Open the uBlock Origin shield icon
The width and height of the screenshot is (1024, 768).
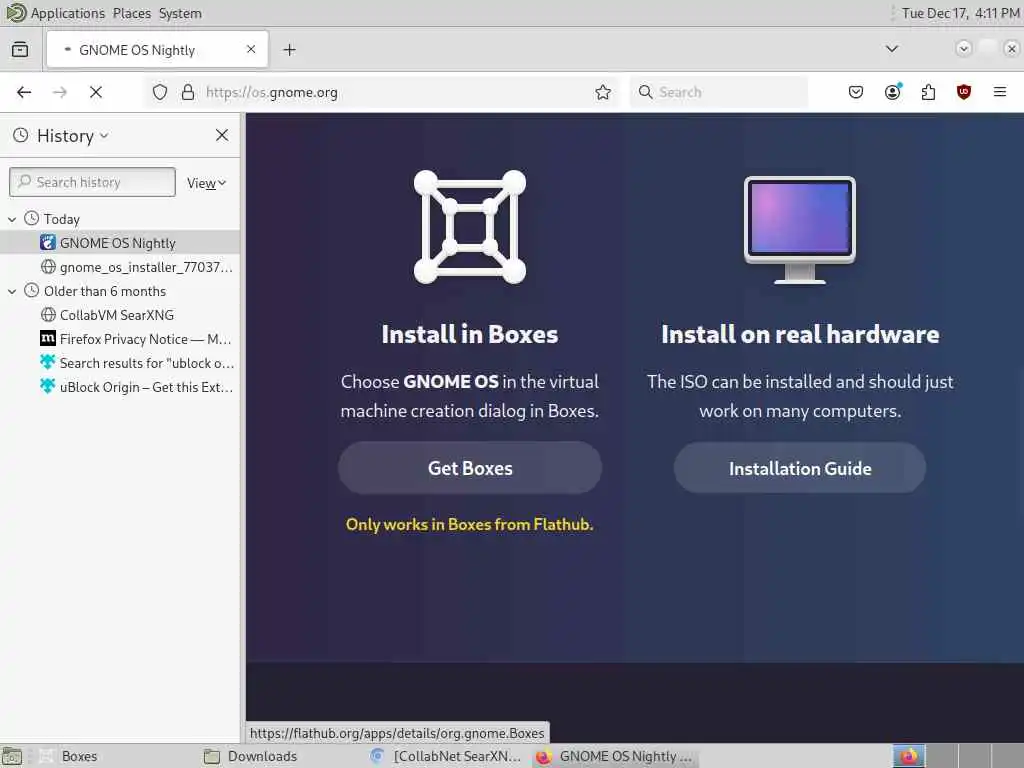(963, 92)
